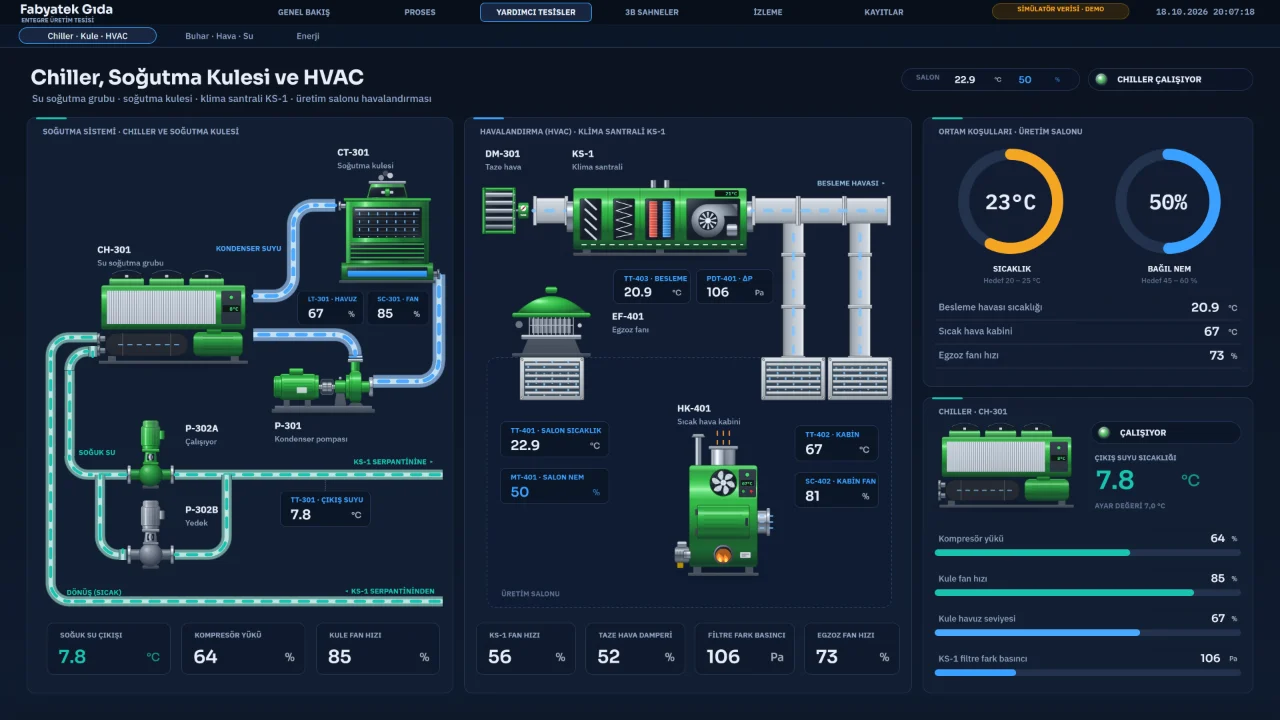Click the Taze Hava Damperi 52 card
The width and height of the screenshot is (1280, 720).
(633, 648)
